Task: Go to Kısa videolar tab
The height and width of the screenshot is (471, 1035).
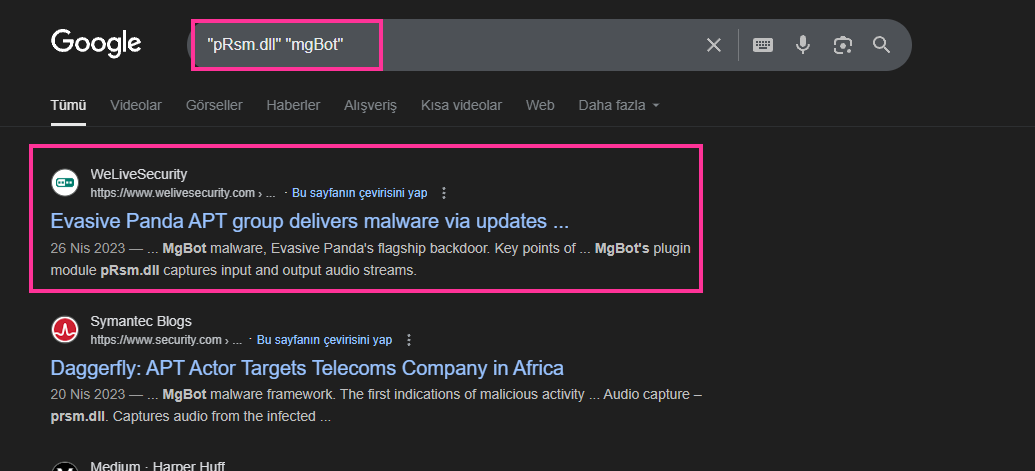Action: (461, 106)
